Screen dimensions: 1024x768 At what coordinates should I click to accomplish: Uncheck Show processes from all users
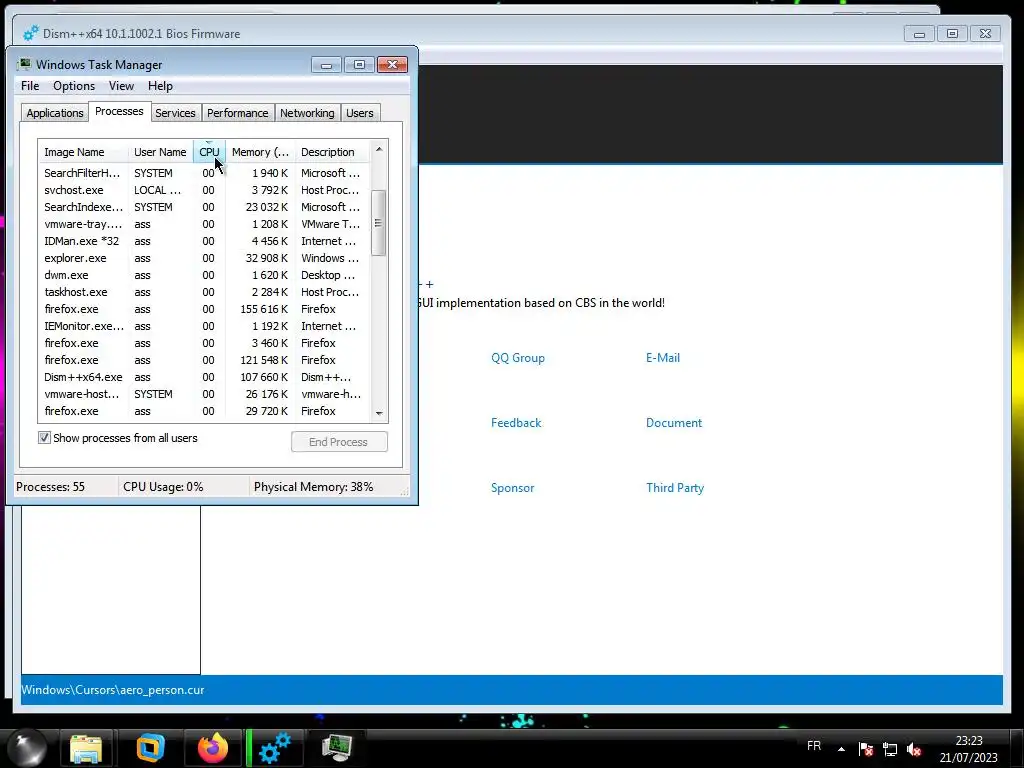tap(44, 438)
